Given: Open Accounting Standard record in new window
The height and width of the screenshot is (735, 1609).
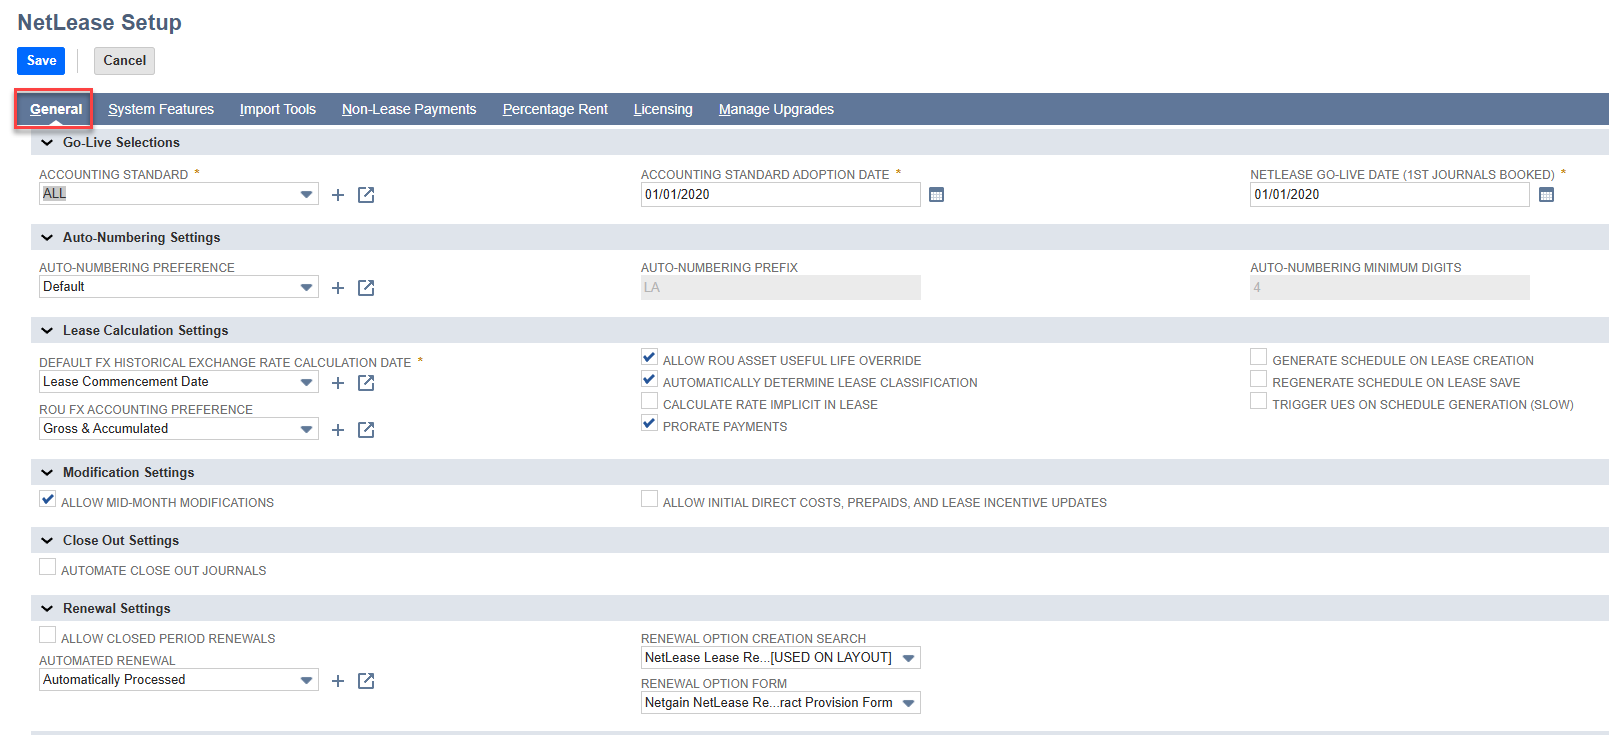Looking at the screenshot, I should [366, 195].
